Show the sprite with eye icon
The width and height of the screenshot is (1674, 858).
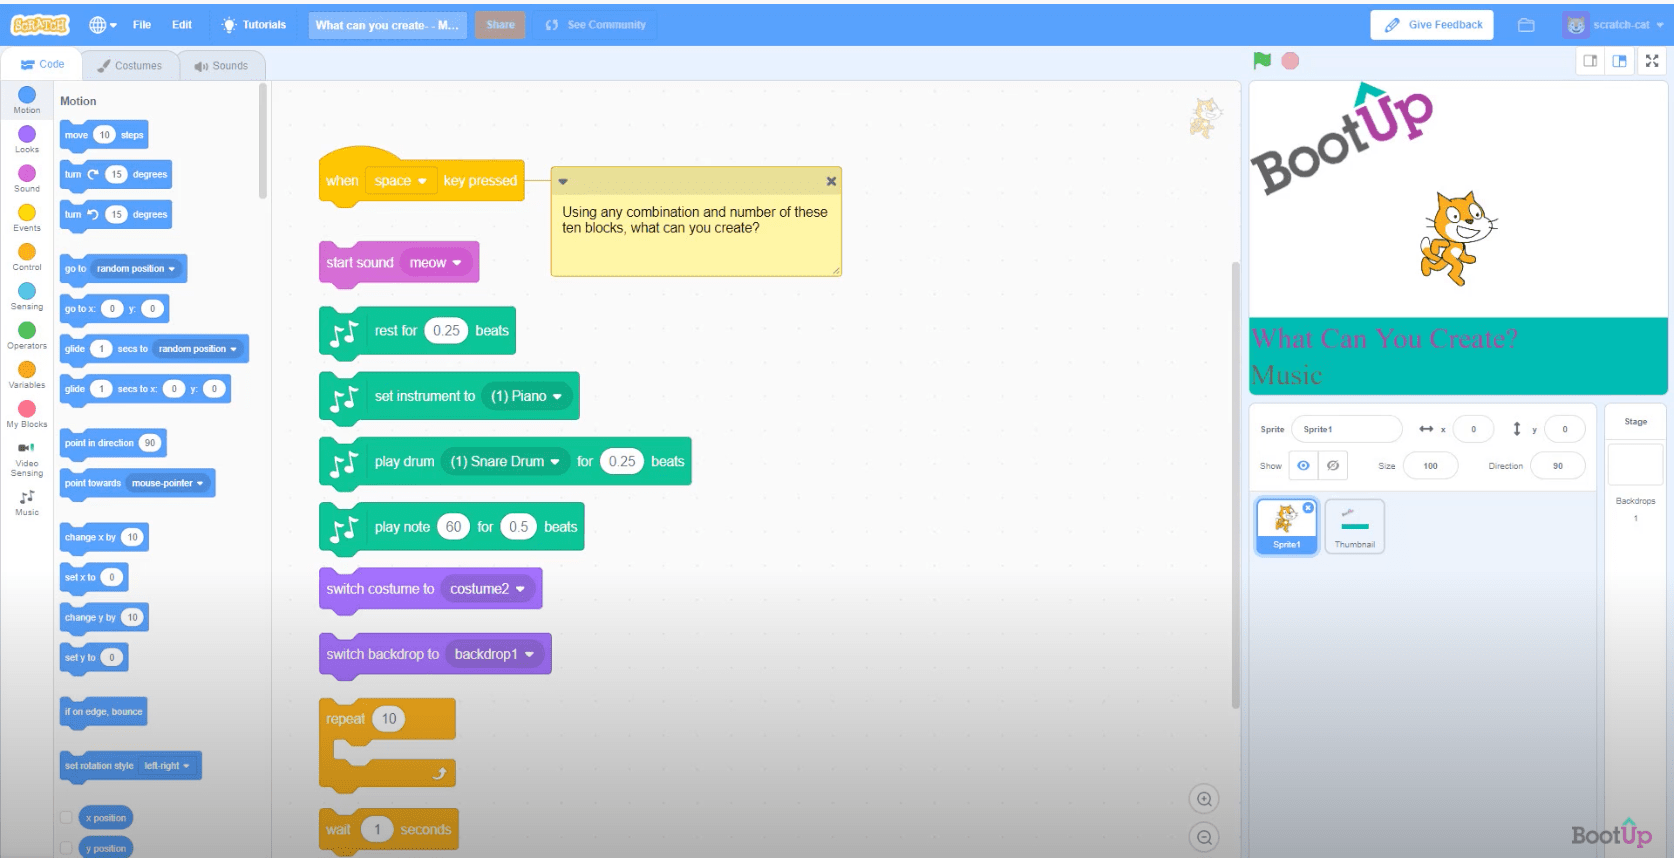click(1303, 466)
